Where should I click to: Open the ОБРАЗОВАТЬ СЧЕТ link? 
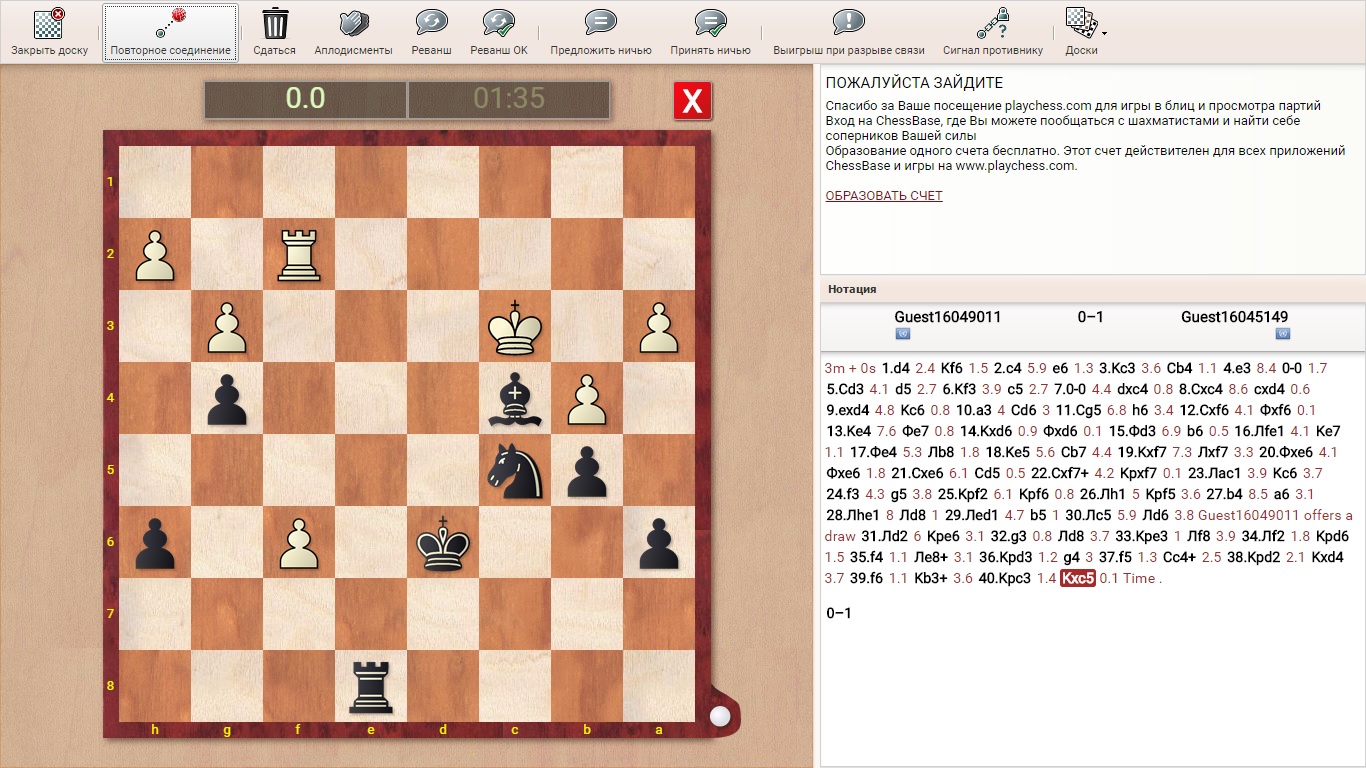coord(883,196)
